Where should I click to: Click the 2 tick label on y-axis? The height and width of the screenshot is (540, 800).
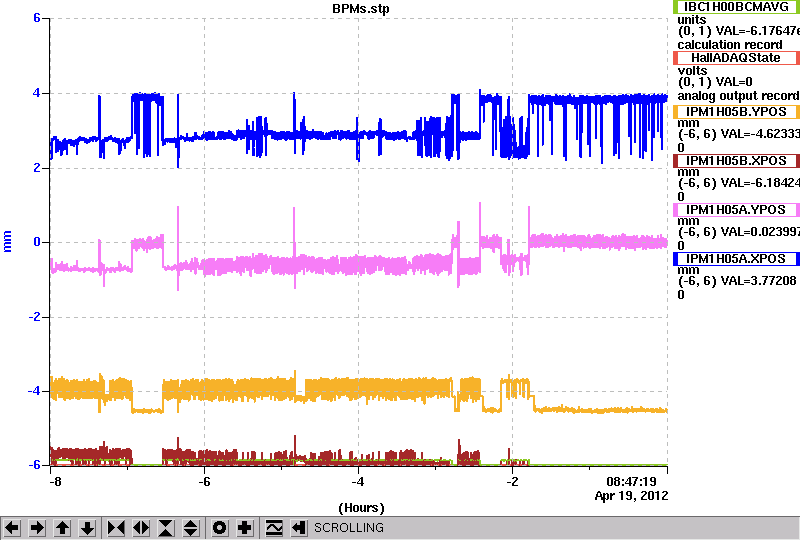click(37, 168)
